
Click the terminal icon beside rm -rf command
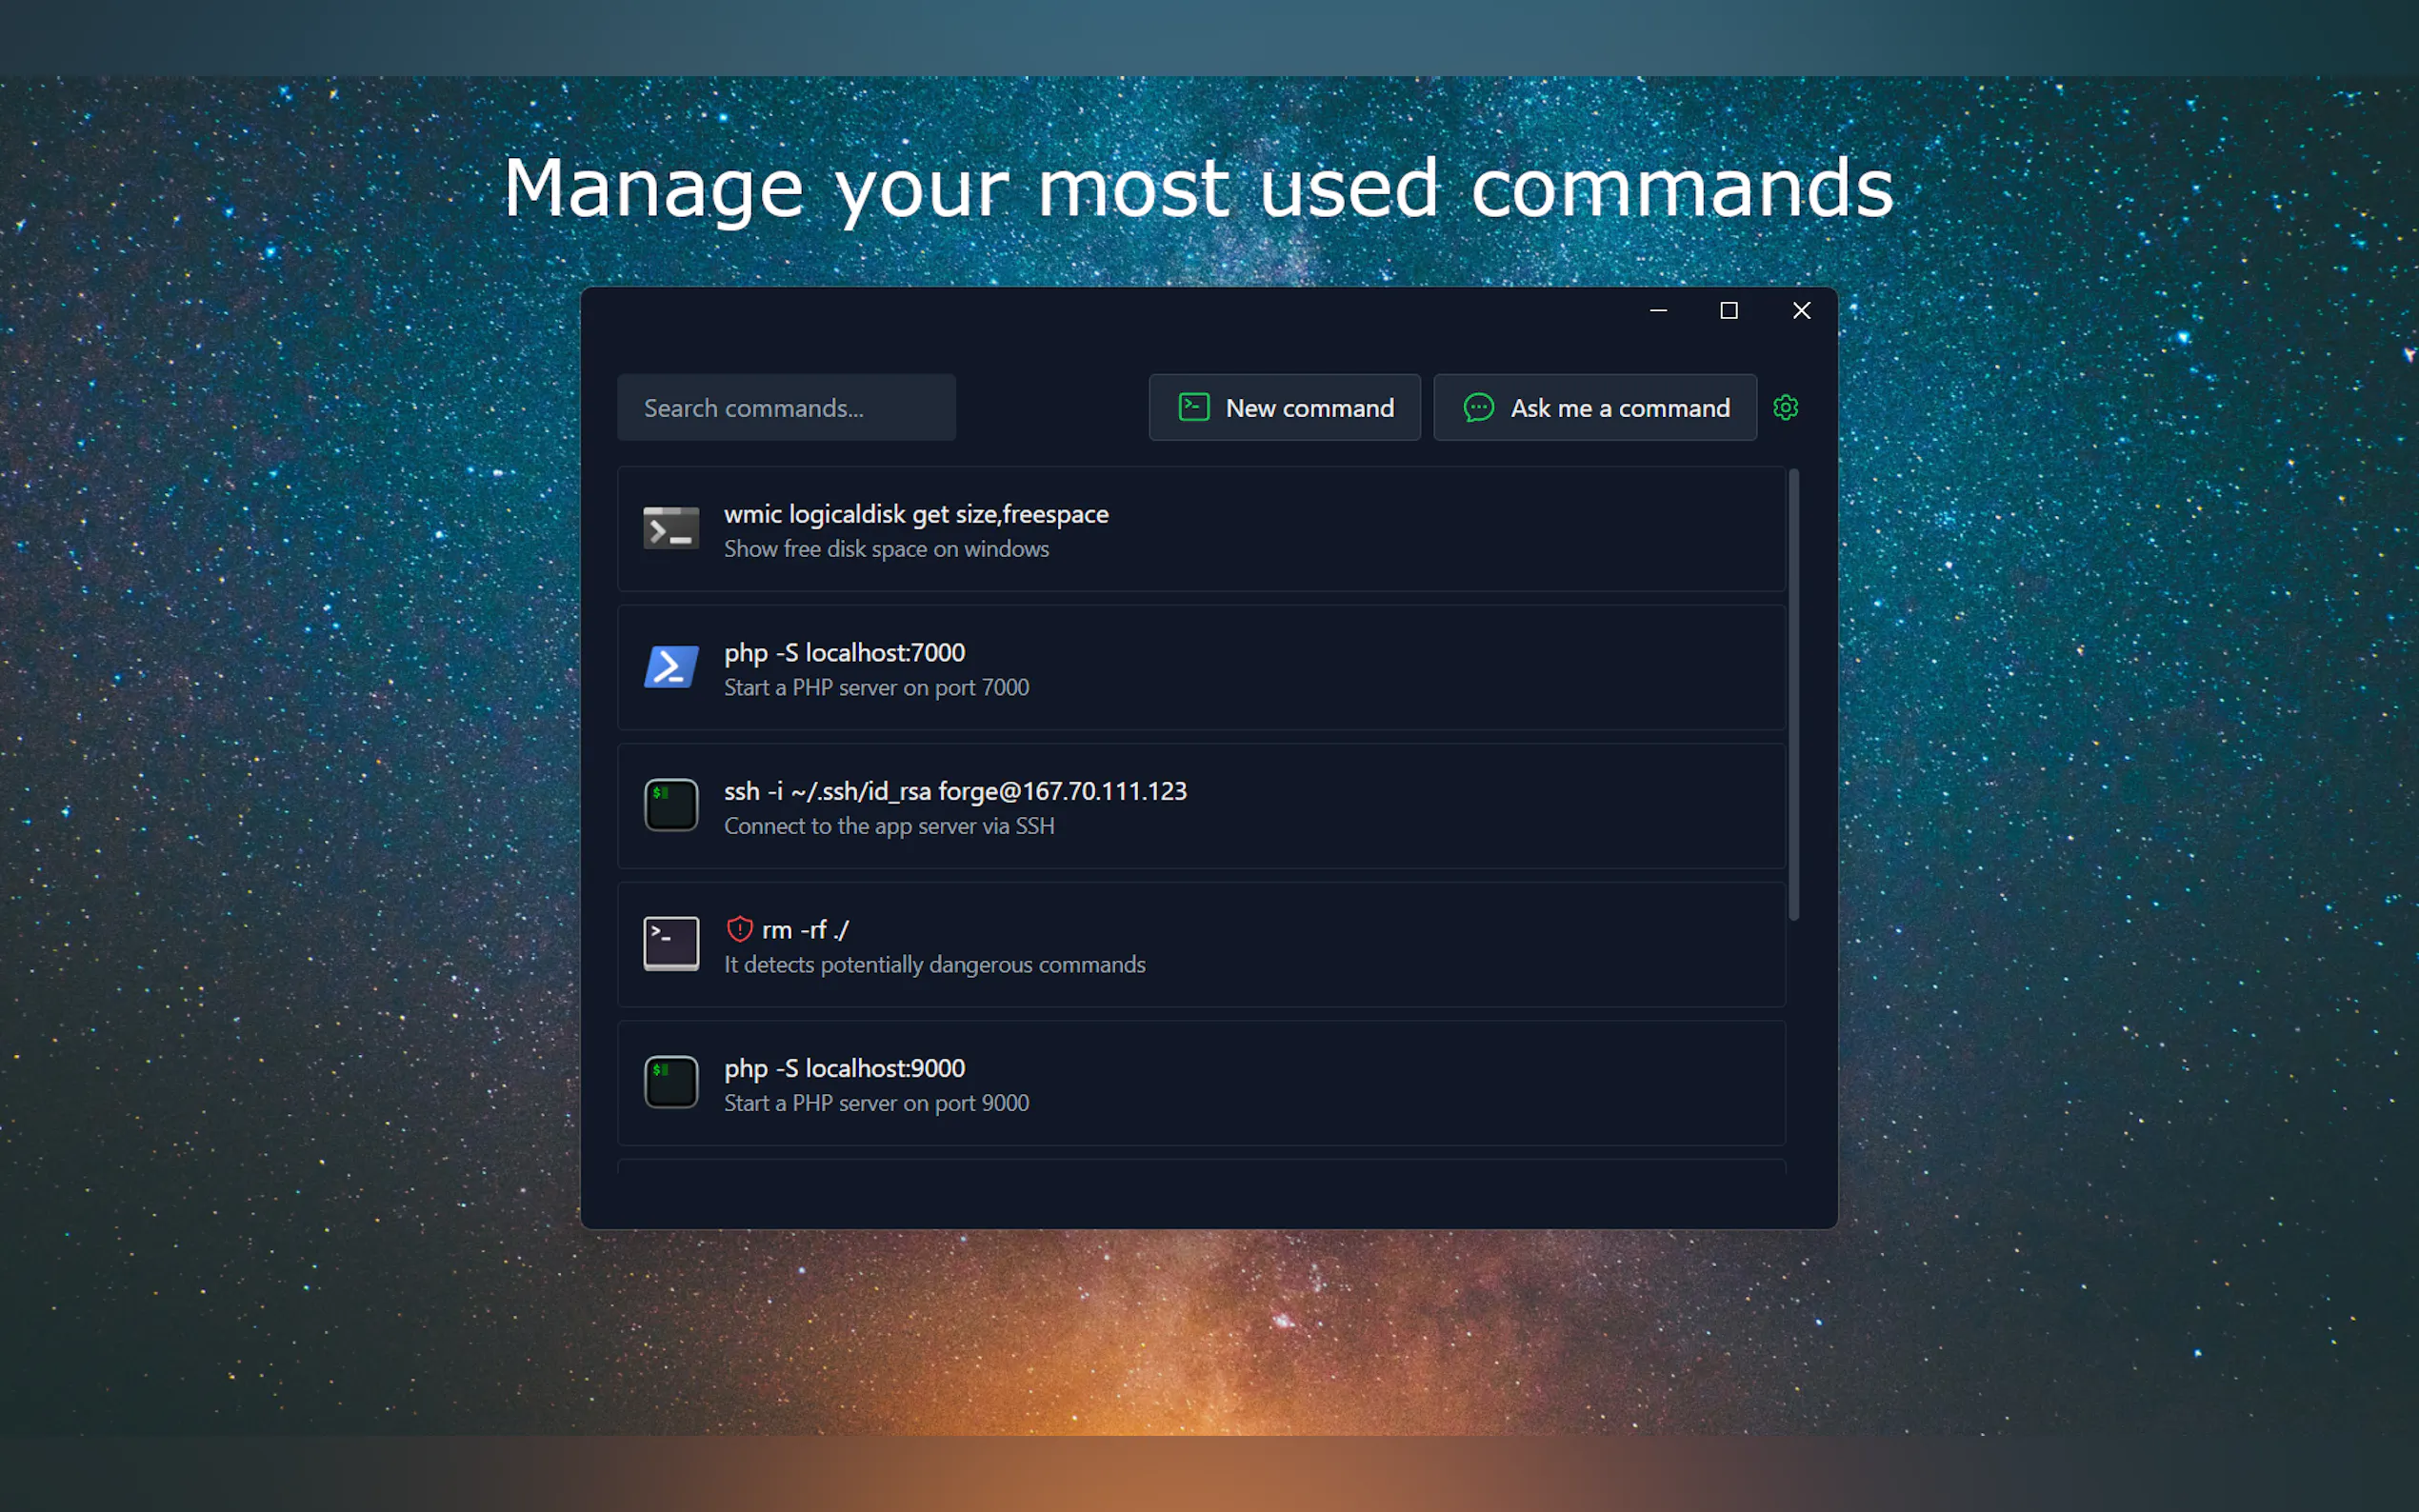tap(671, 943)
